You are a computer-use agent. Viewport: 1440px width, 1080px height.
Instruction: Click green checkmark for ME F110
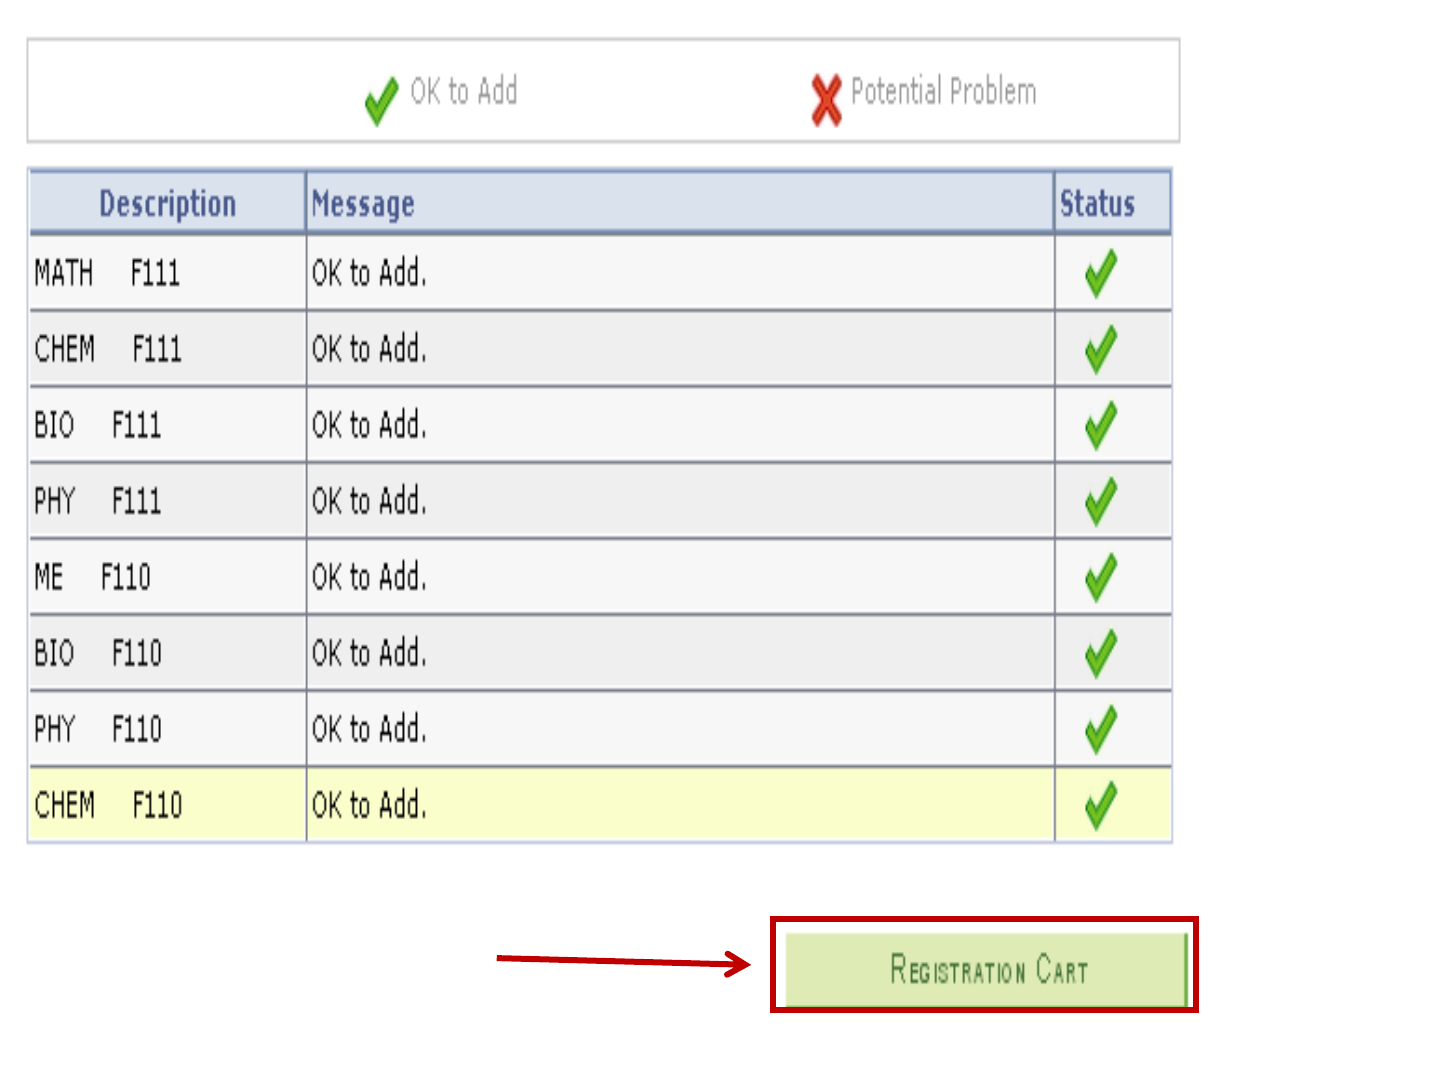[x=1101, y=577]
